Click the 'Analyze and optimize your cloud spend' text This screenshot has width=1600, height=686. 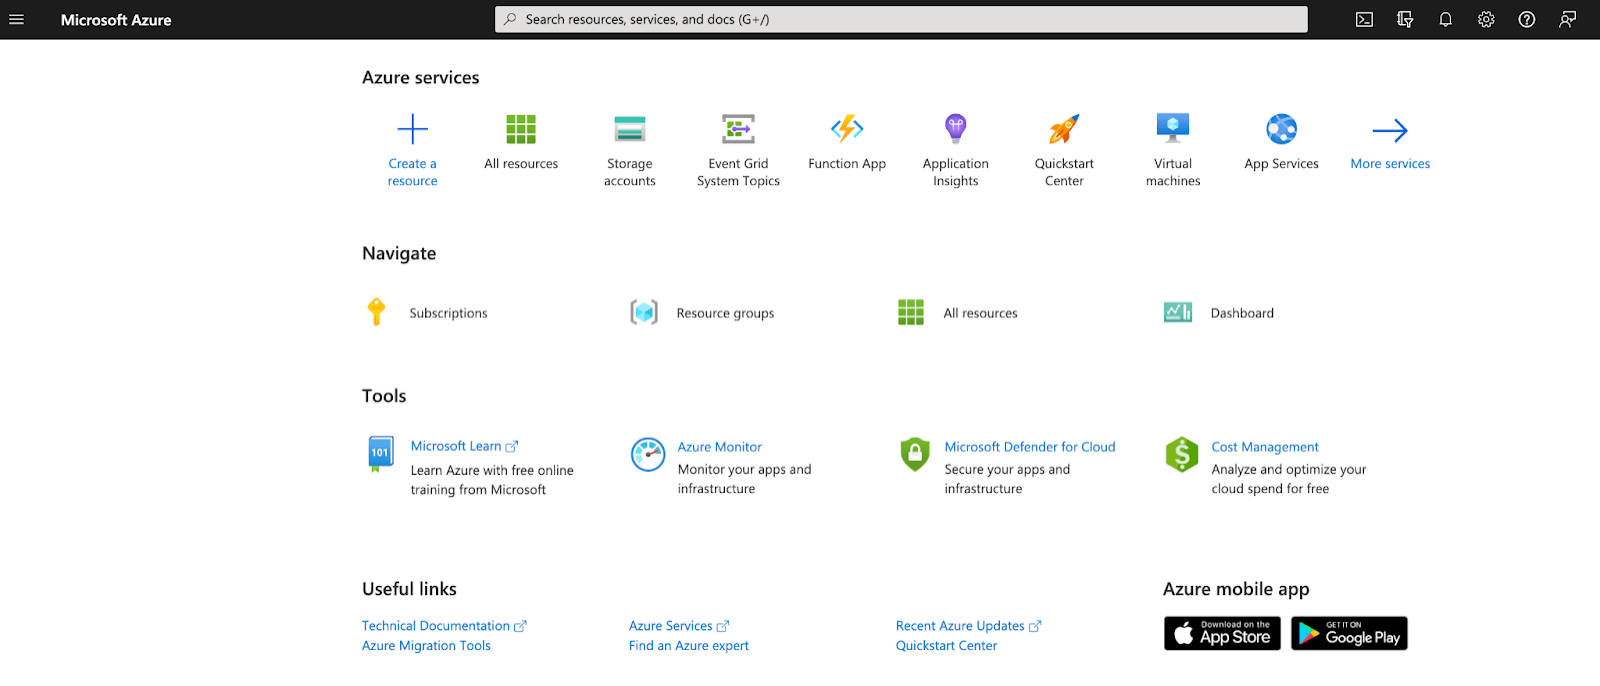click(1288, 479)
